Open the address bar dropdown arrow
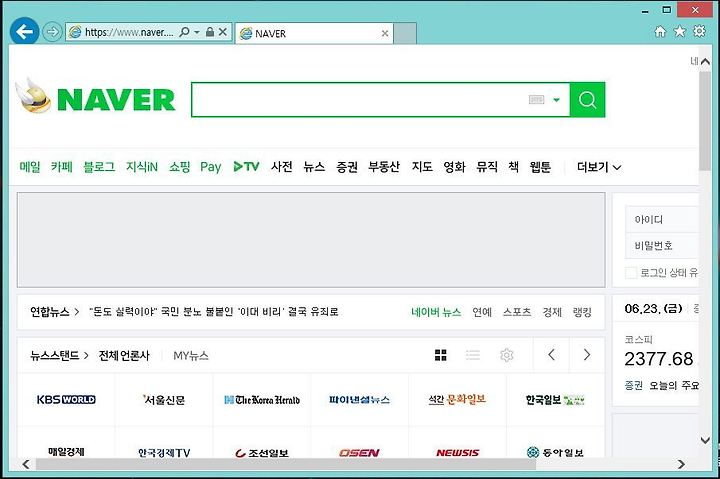This screenshot has width=720, height=479. point(197,32)
